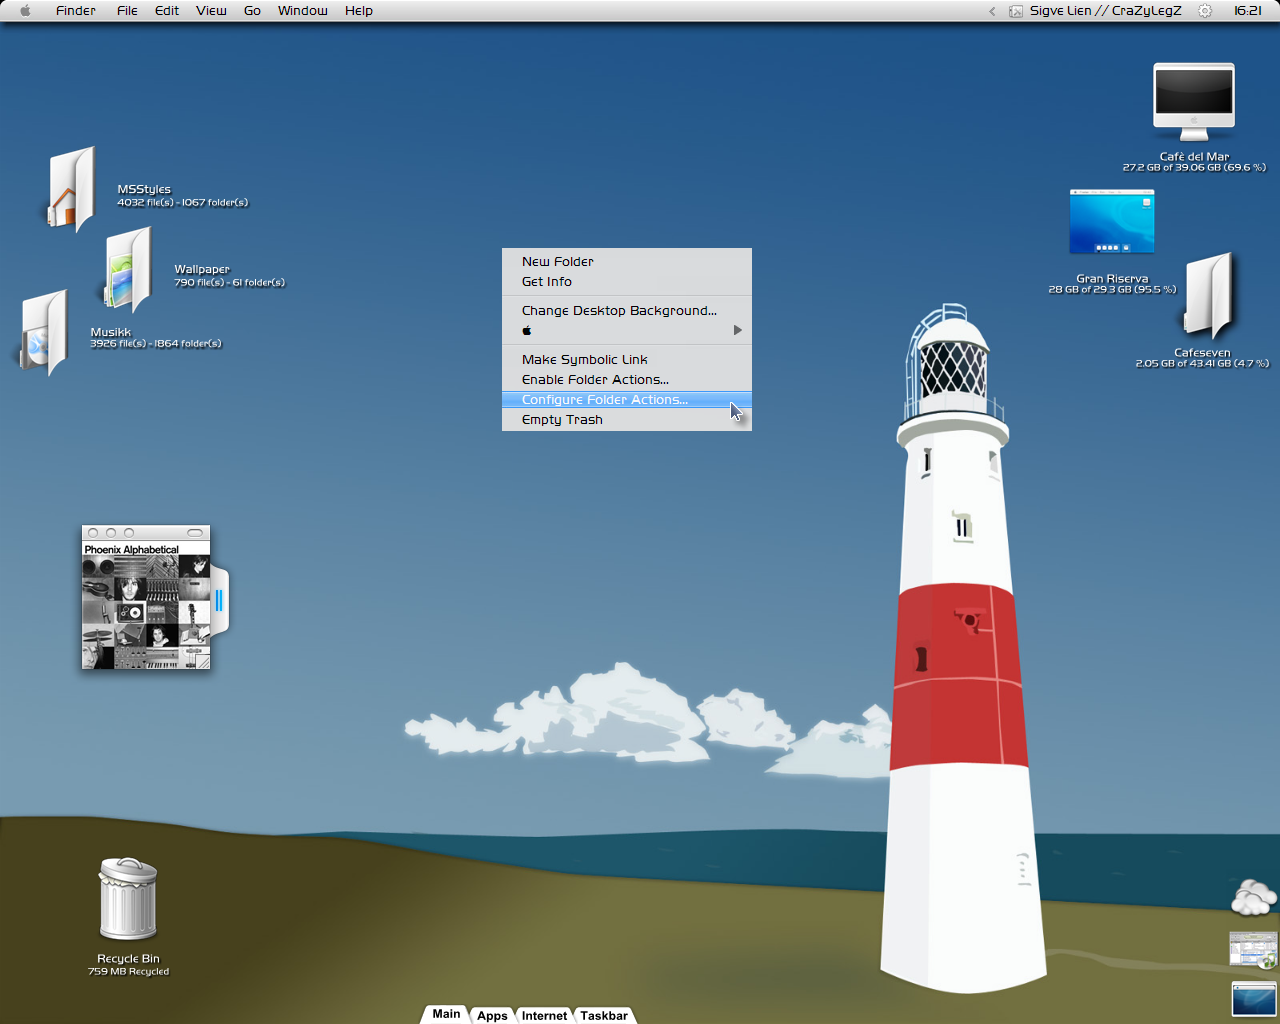1280x1024 pixels.
Task: Open the Finder menu
Action: click(x=76, y=11)
